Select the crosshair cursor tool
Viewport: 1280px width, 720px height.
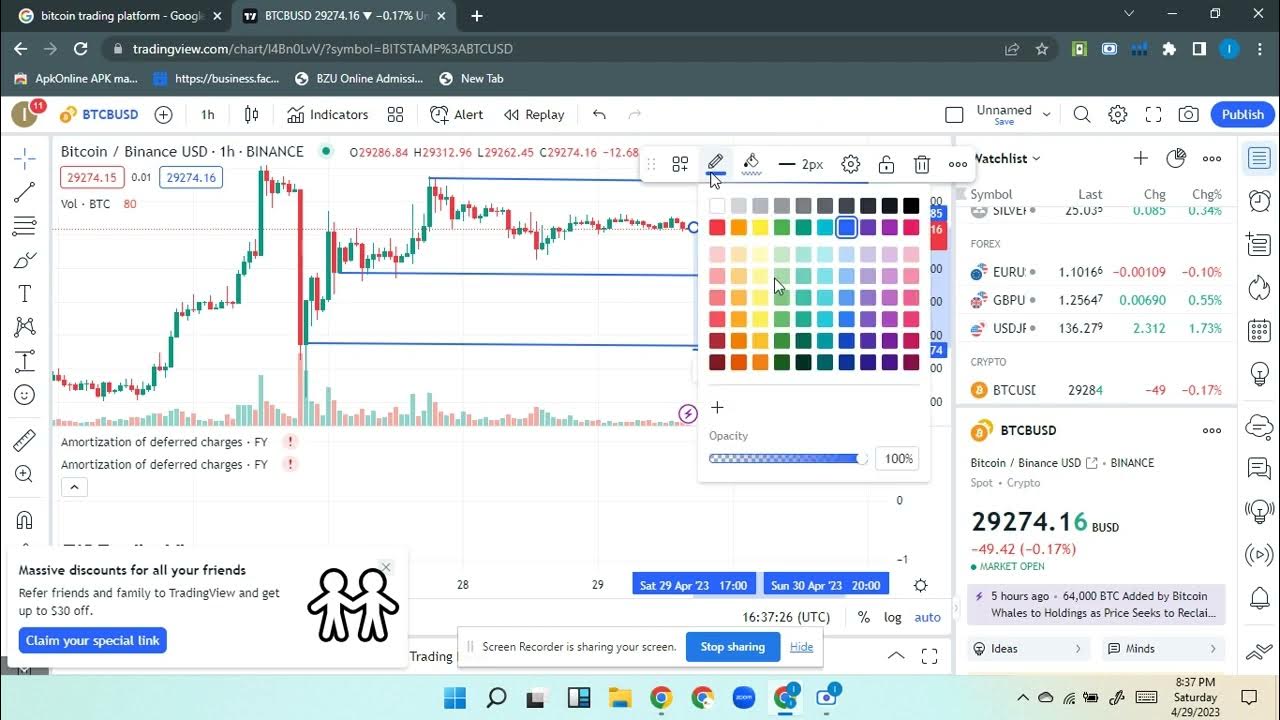(25, 158)
